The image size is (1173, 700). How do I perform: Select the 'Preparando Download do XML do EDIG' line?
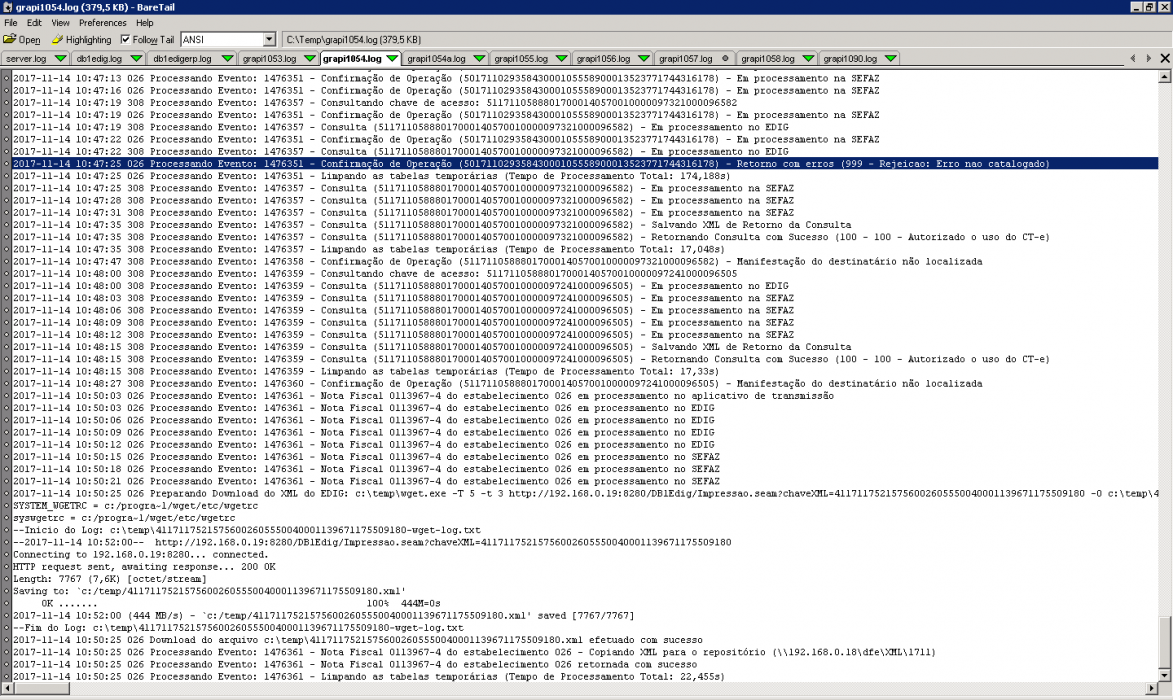click(585, 494)
